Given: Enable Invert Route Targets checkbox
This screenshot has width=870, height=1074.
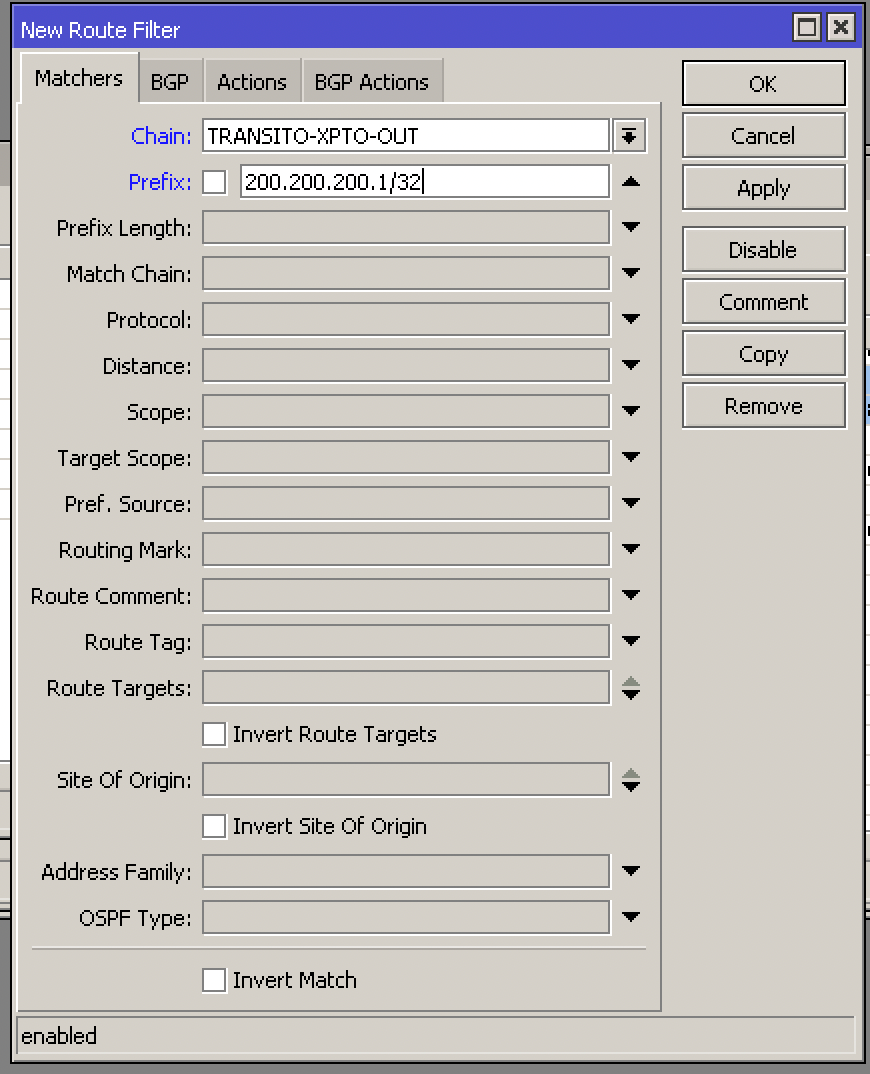Looking at the screenshot, I should (x=214, y=734).
